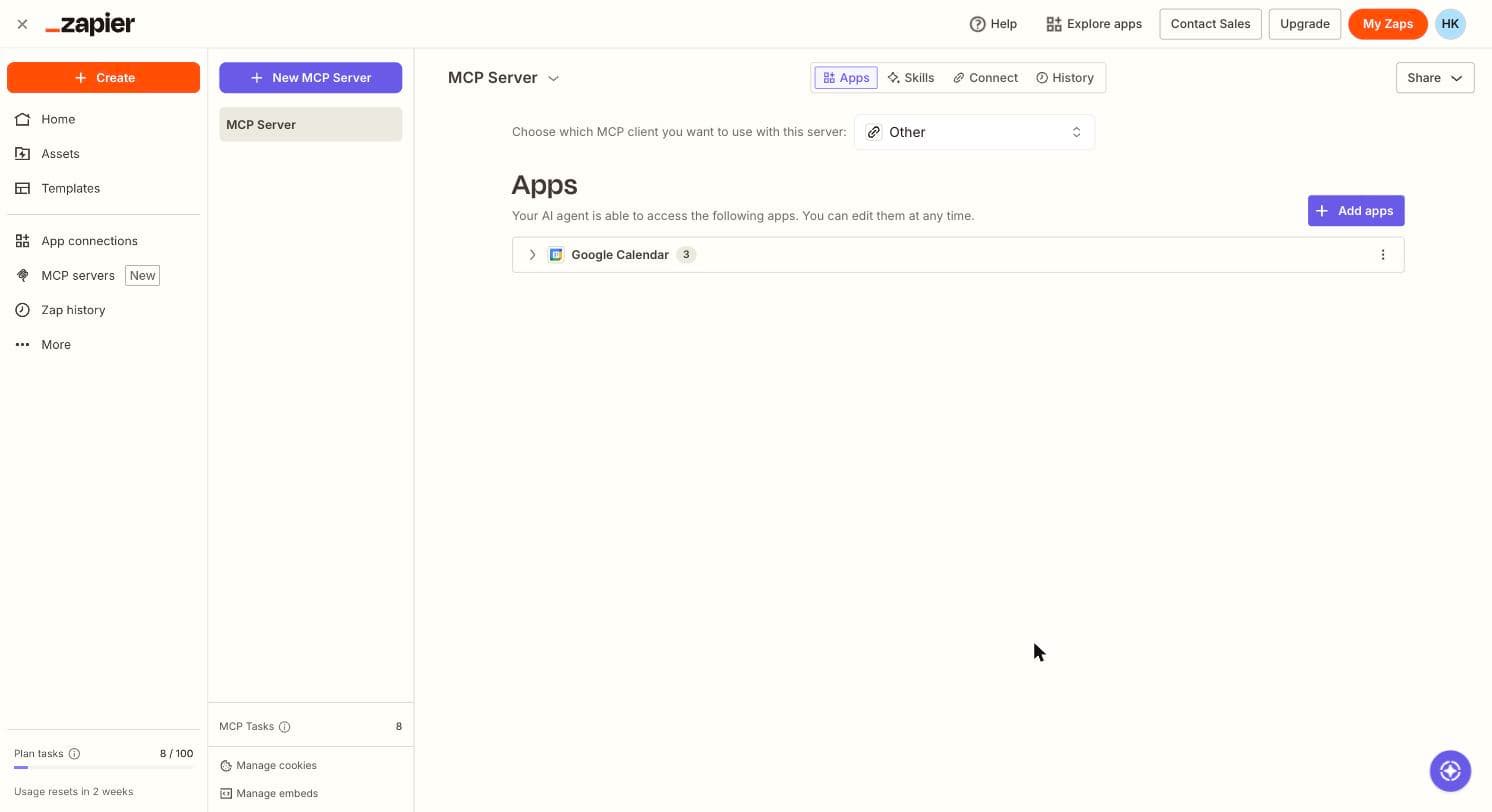Expand the Google Calendar row
The image size is (1492, 812).
[532, 255]
